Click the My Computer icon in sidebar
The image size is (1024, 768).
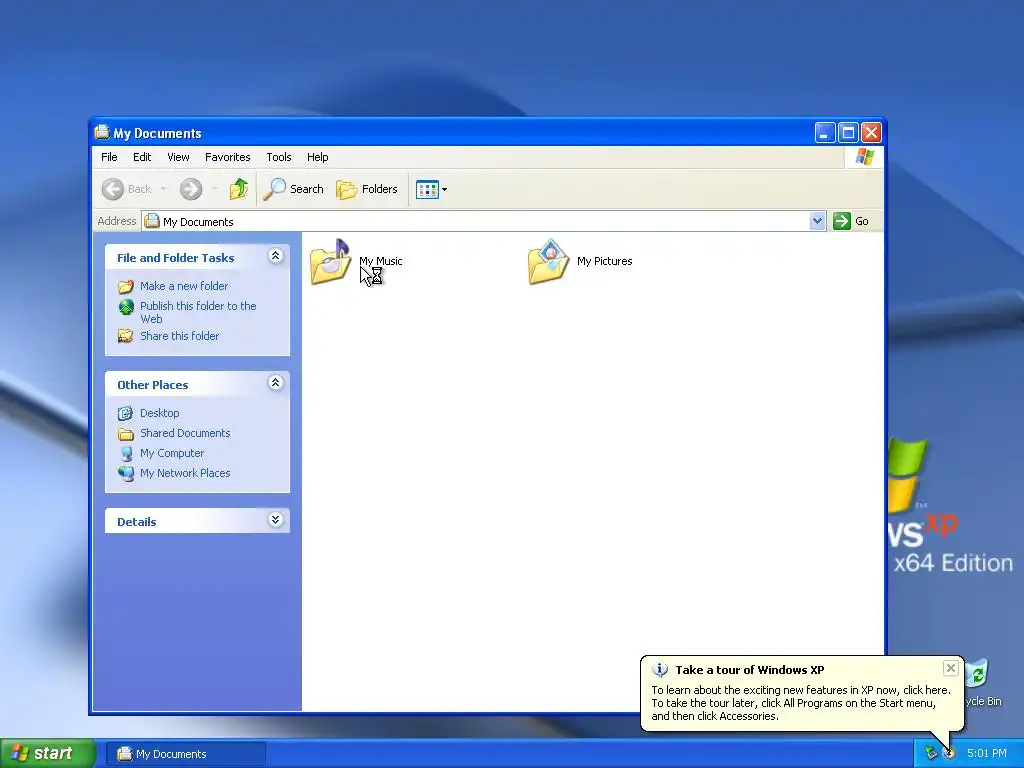click(126, 454)
